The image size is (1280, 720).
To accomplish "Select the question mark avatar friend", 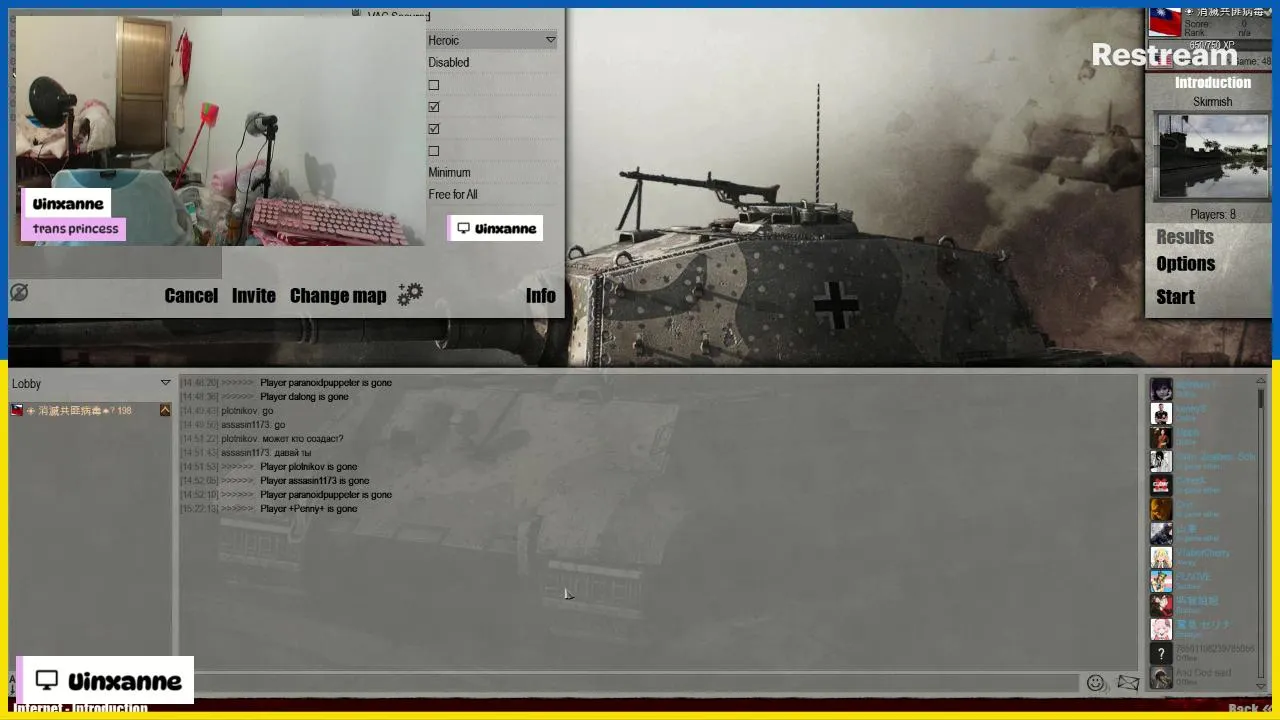I will click(x=1161, y=653).
